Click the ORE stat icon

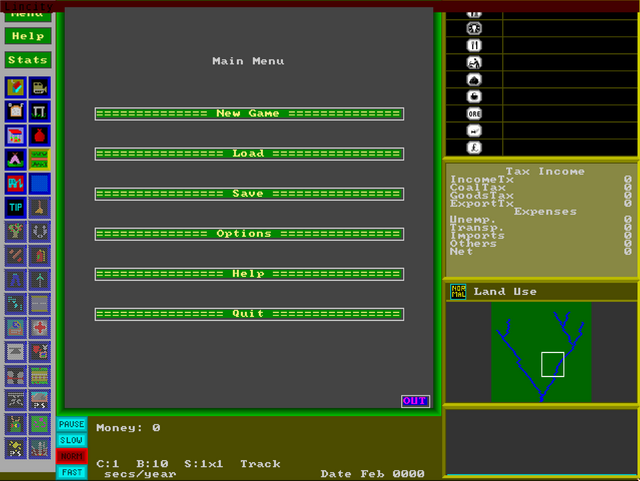pyautogui.click(x=473, y=113)
